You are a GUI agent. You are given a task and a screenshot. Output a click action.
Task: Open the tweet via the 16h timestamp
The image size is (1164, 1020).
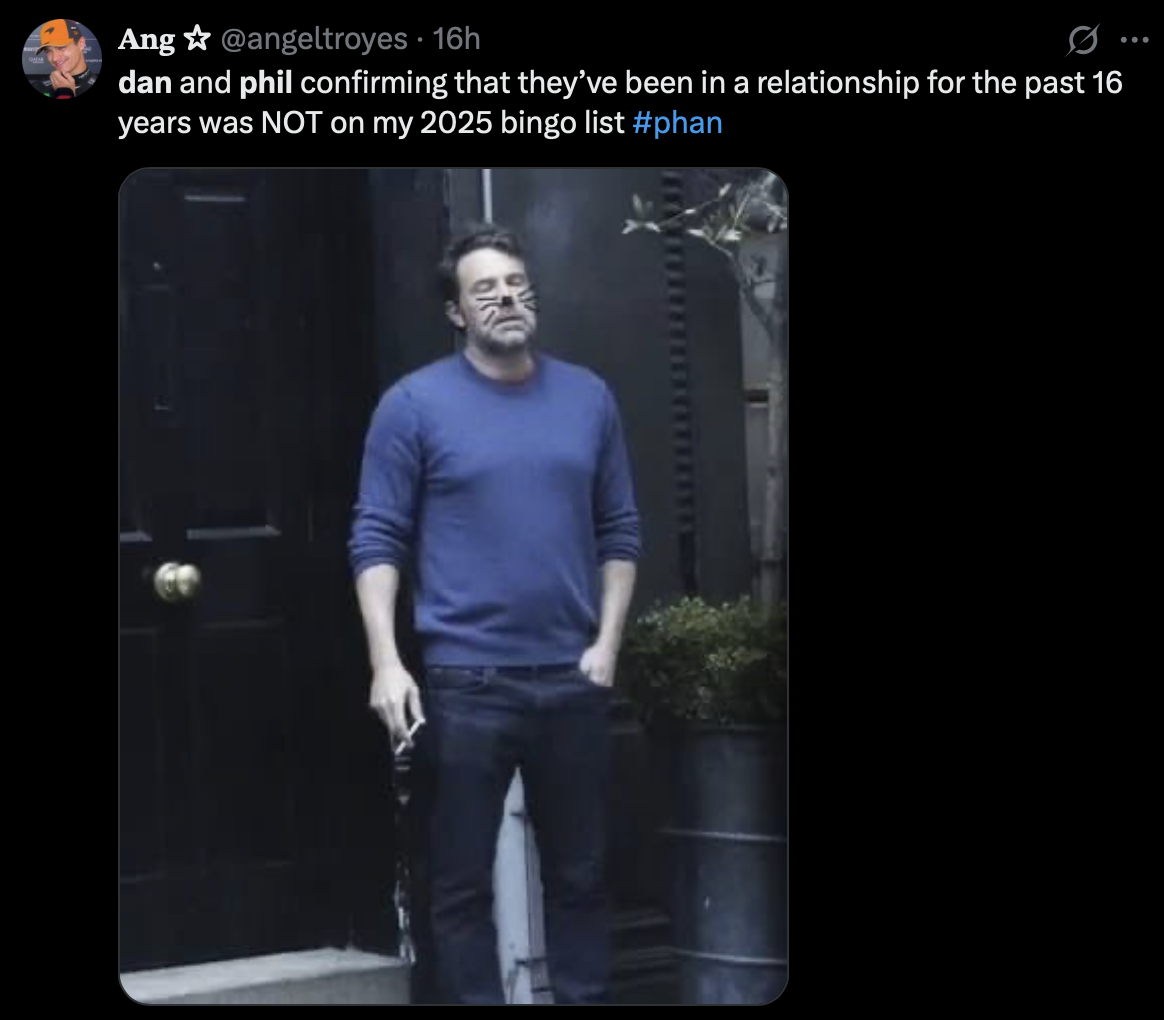(457, 39)
